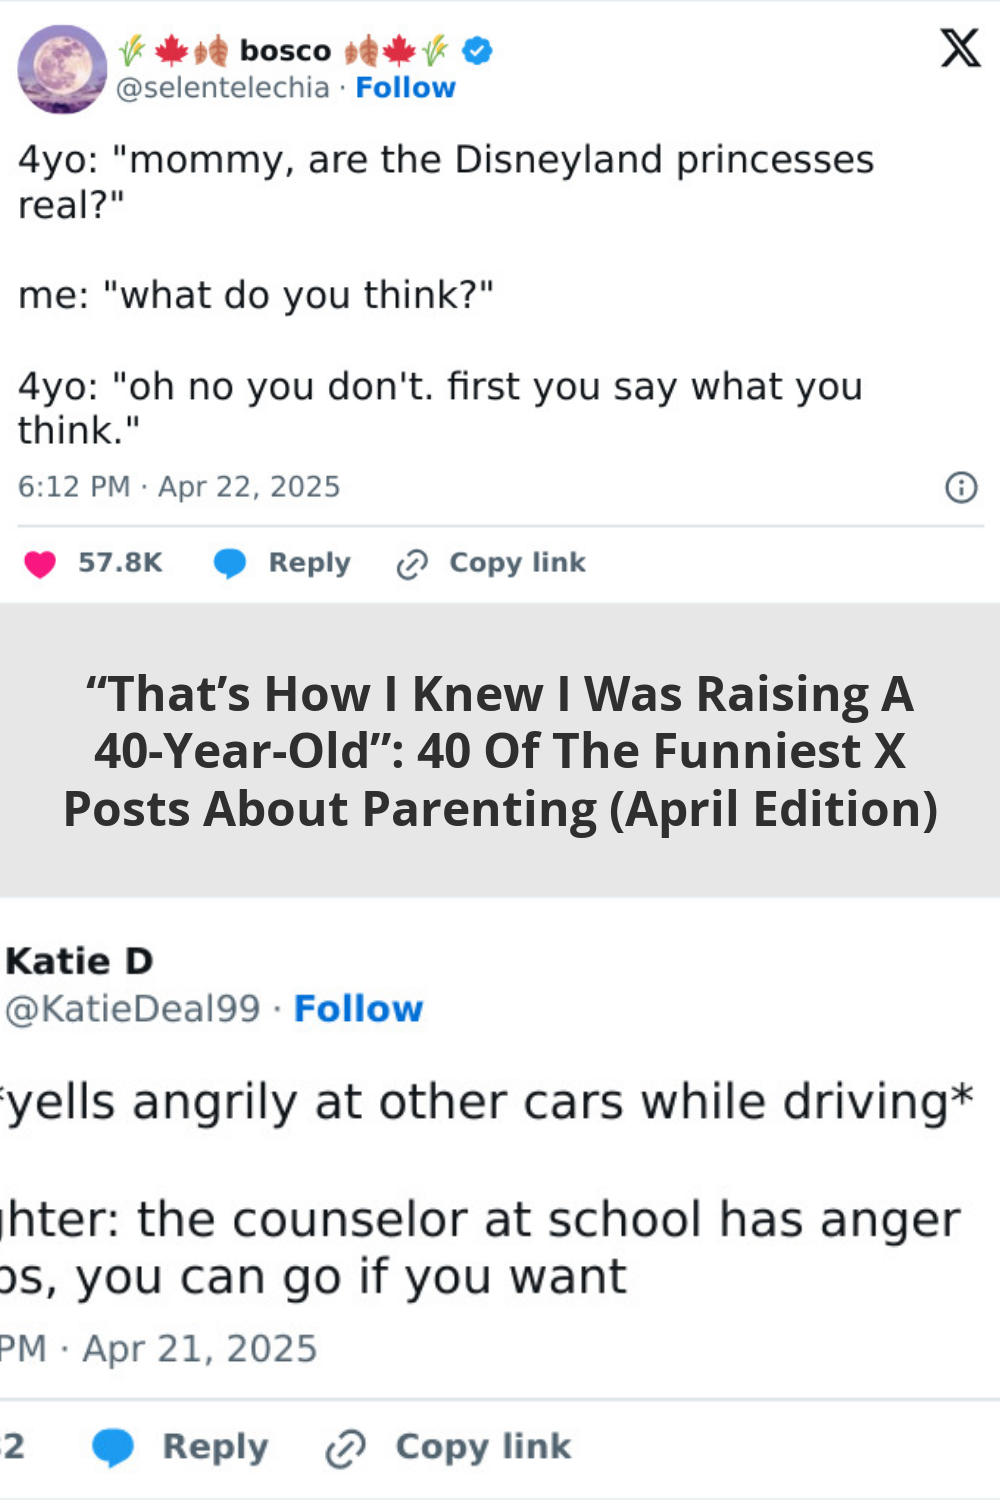
Task: Click the reply bubble icon under Katie D's tweet
Action: pyautogui.click(x=113, y=1447)
